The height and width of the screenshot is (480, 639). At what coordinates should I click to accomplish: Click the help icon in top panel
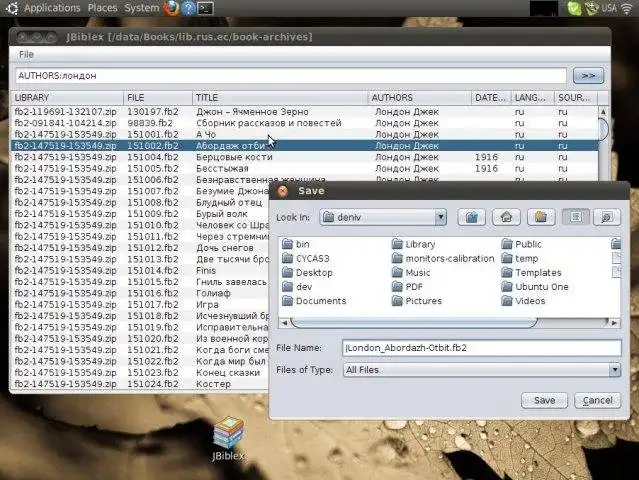(188, 8)
